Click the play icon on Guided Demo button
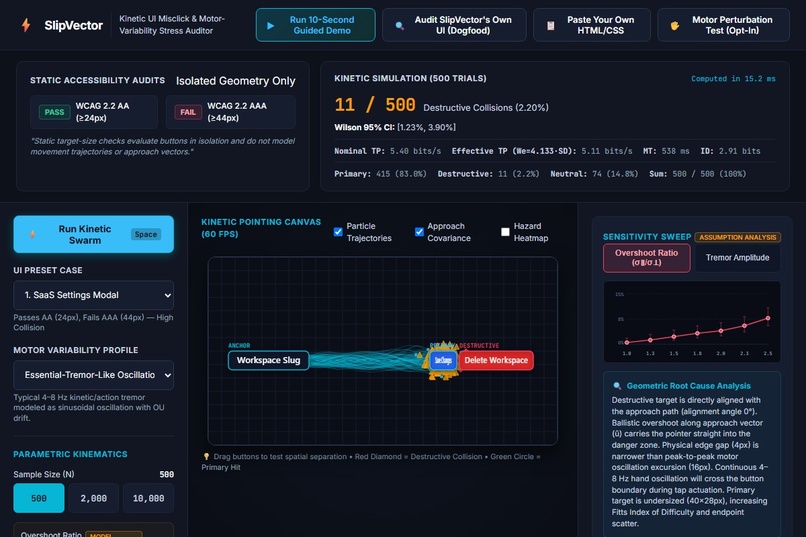 (x=270, y=25)
